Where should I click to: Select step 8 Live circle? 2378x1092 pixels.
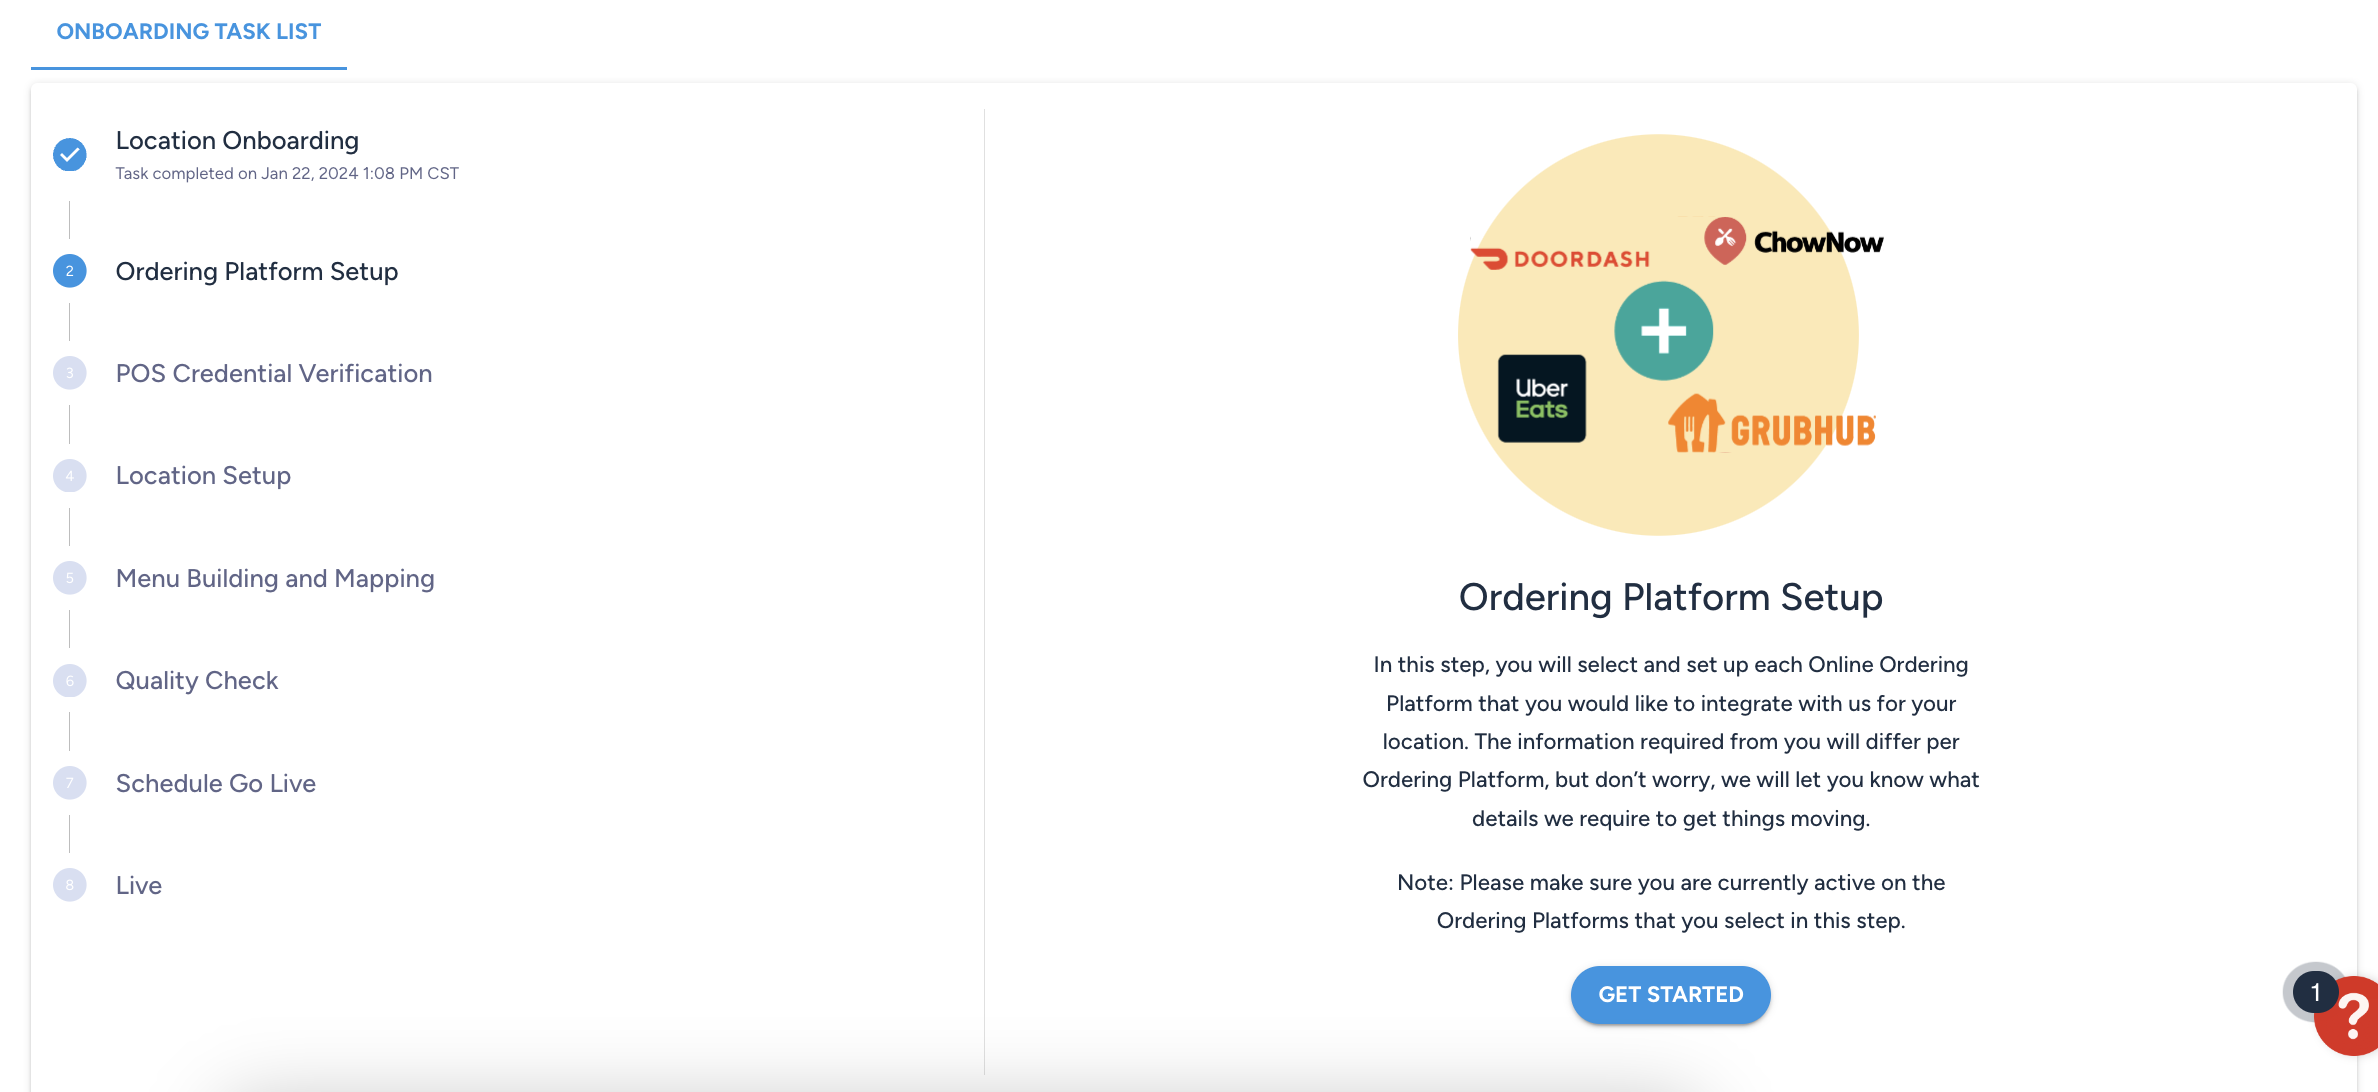point(68,884)
